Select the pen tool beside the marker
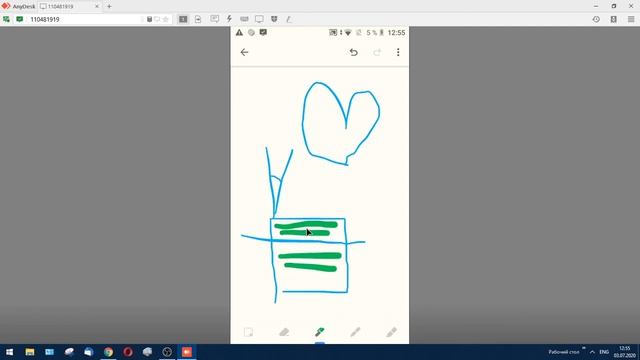 coord(355,332)
